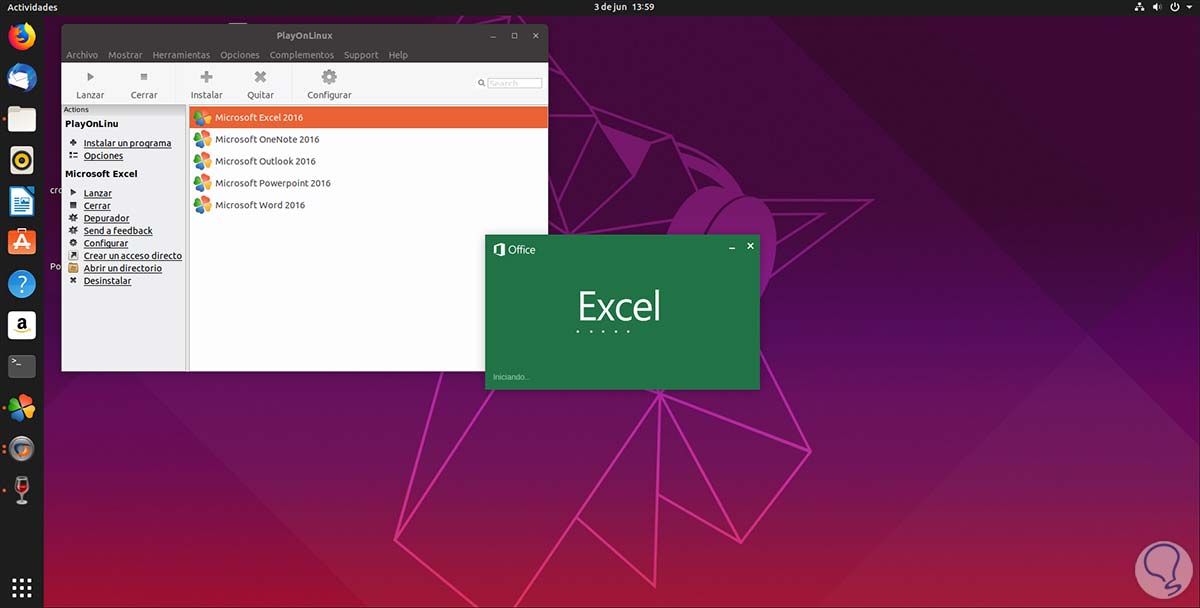The height and width of the screenshot is (608, 1200).
Task: Click the Desinstalar link
Action: click(107, 281)
